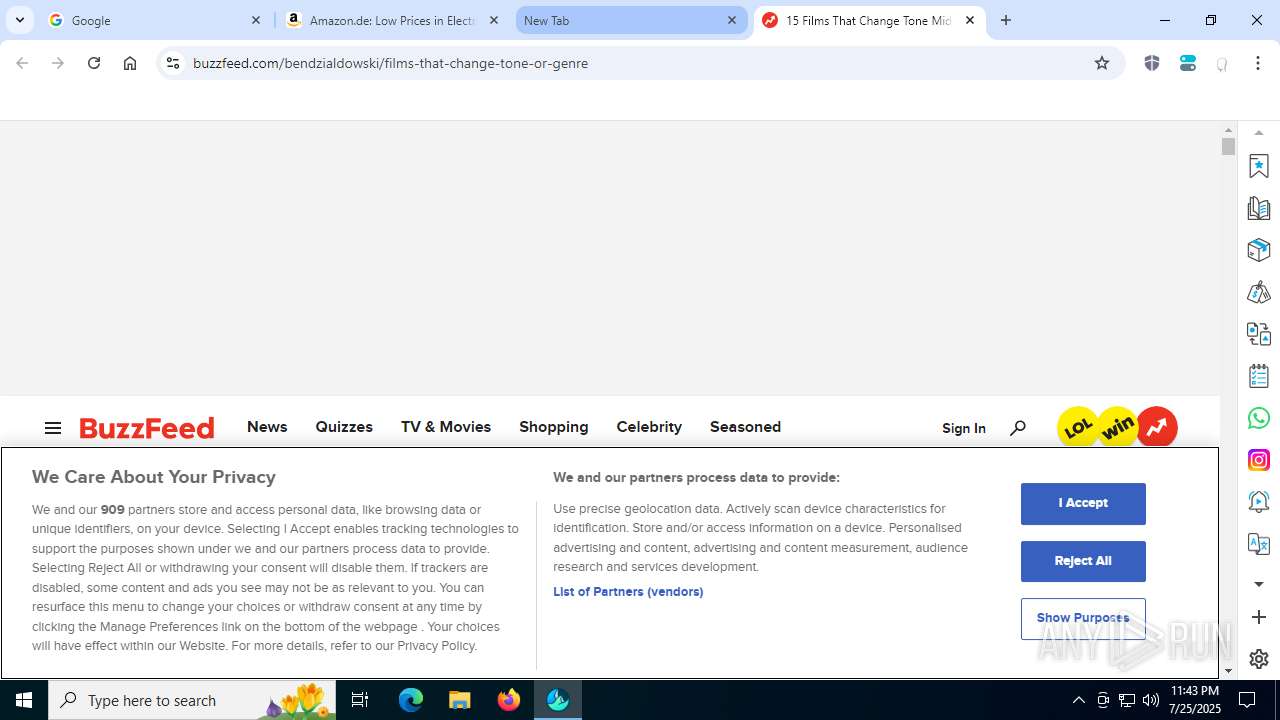
Task: Open the reading book sidebar icon
Action: click(x=1259, y=208)
